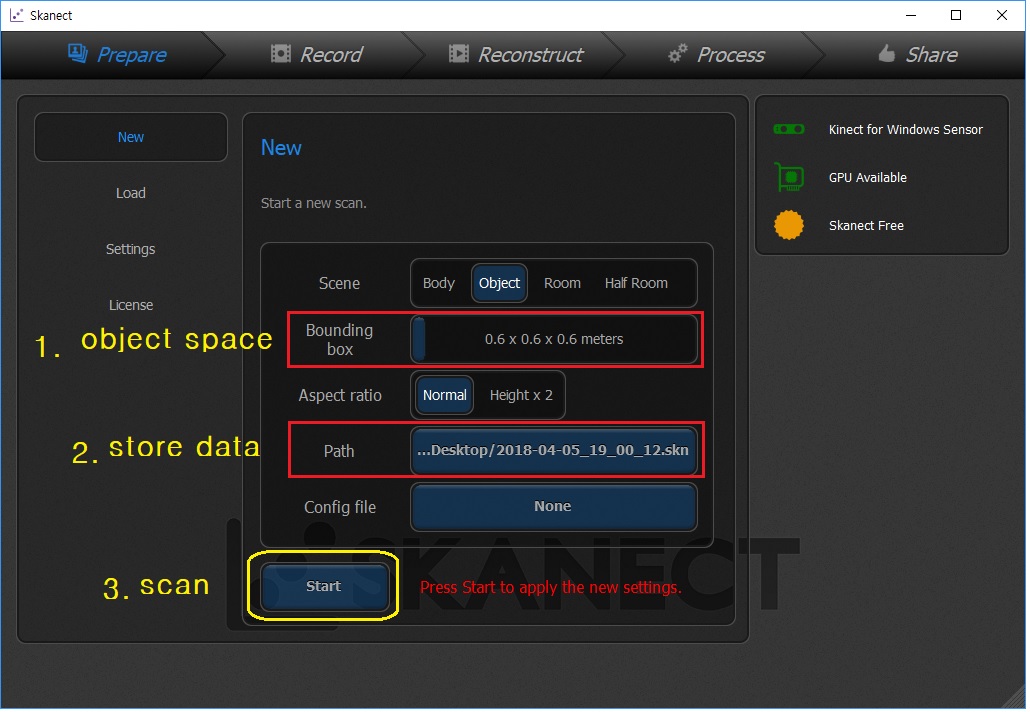Screen dimensions: 1030x712
Task: Close the Skanect window
Action: point(1002,15)
